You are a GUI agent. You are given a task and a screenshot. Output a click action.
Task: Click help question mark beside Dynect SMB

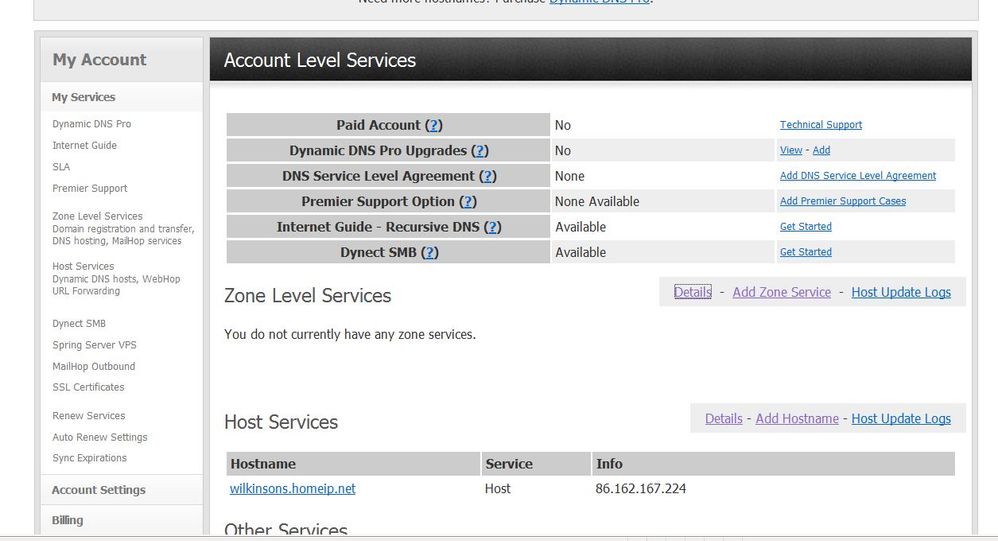(x=430, y=253)
